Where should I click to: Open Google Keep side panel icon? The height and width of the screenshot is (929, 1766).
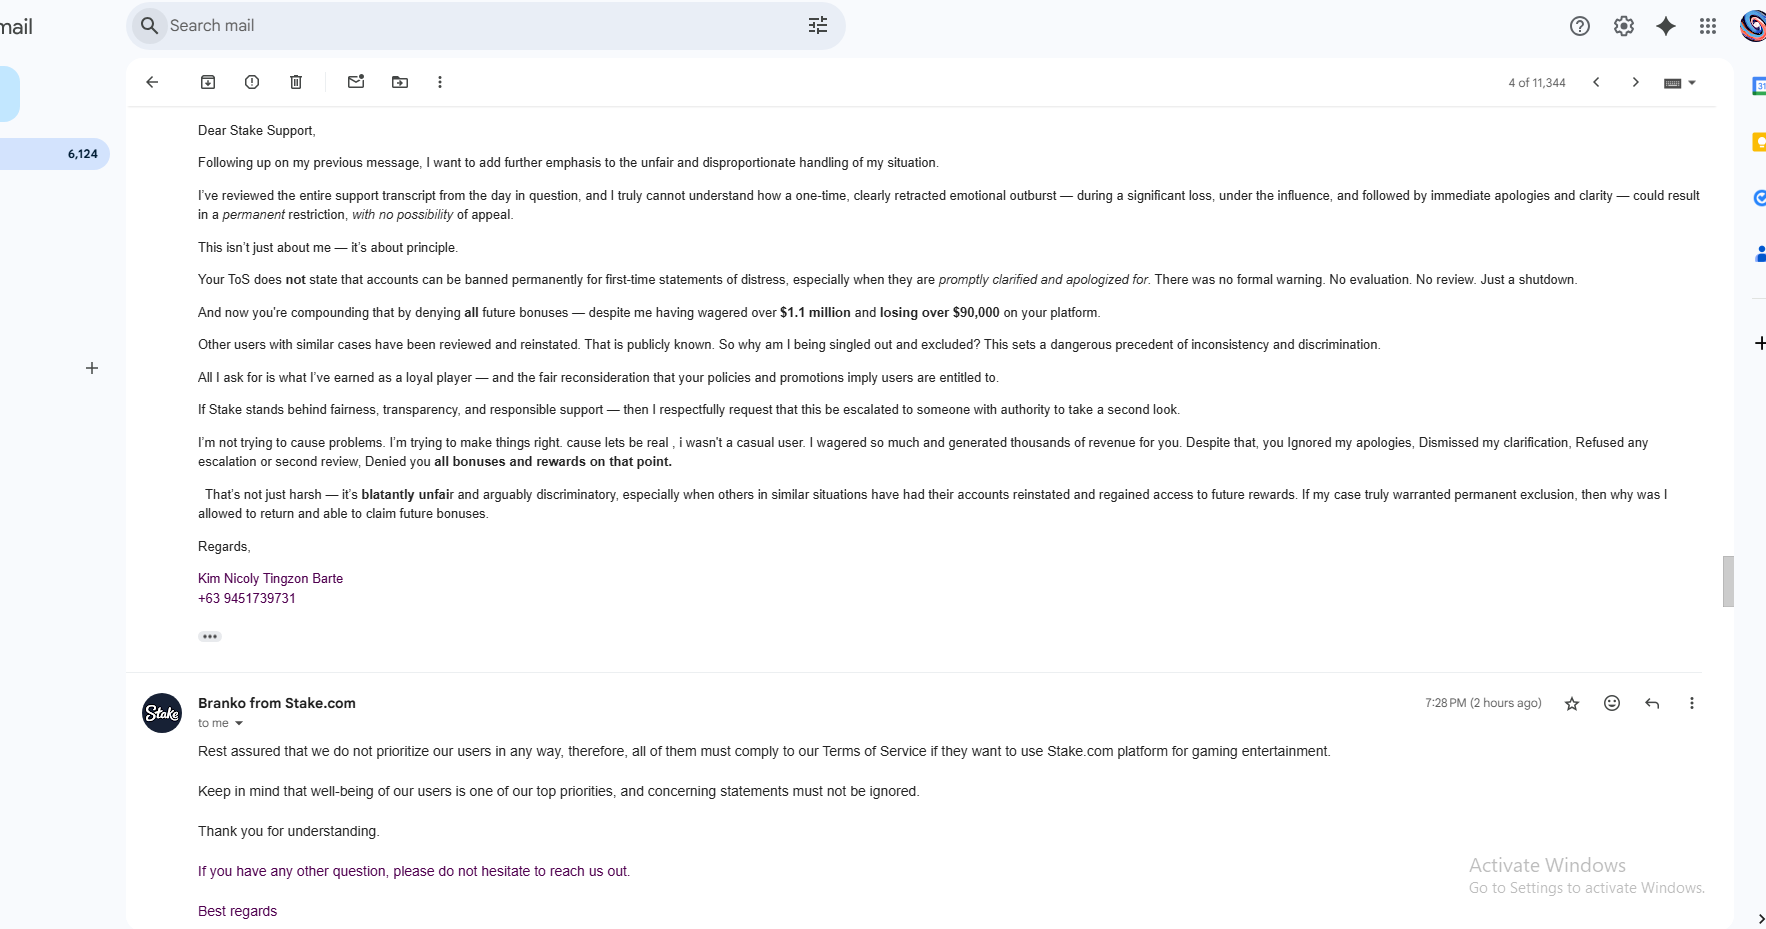[1759, 143]
